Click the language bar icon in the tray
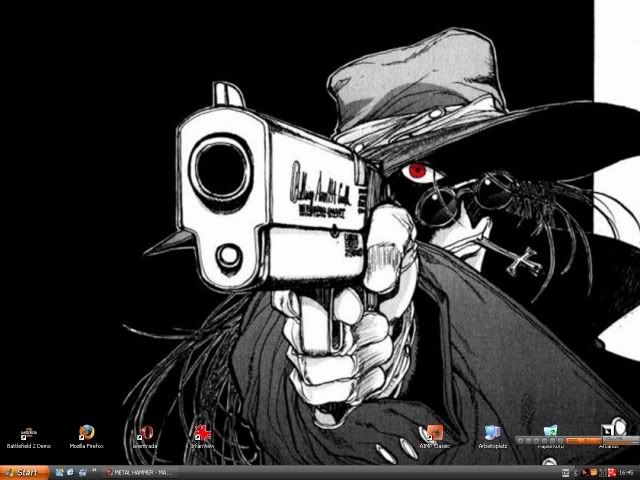Image resolution: width=640 pixels, height=480 pixels. tap(566, 473)
